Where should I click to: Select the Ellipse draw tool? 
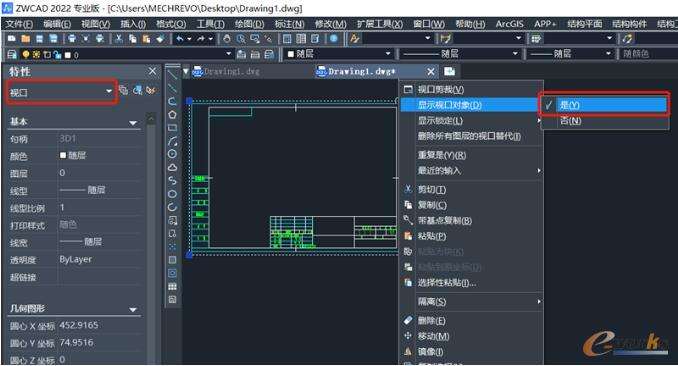[x=173, y=194]
